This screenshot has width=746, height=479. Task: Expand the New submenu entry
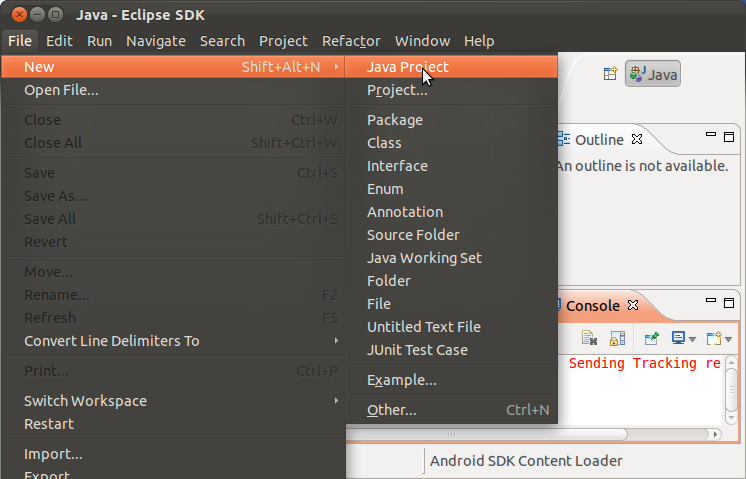(x=173, y=67)
